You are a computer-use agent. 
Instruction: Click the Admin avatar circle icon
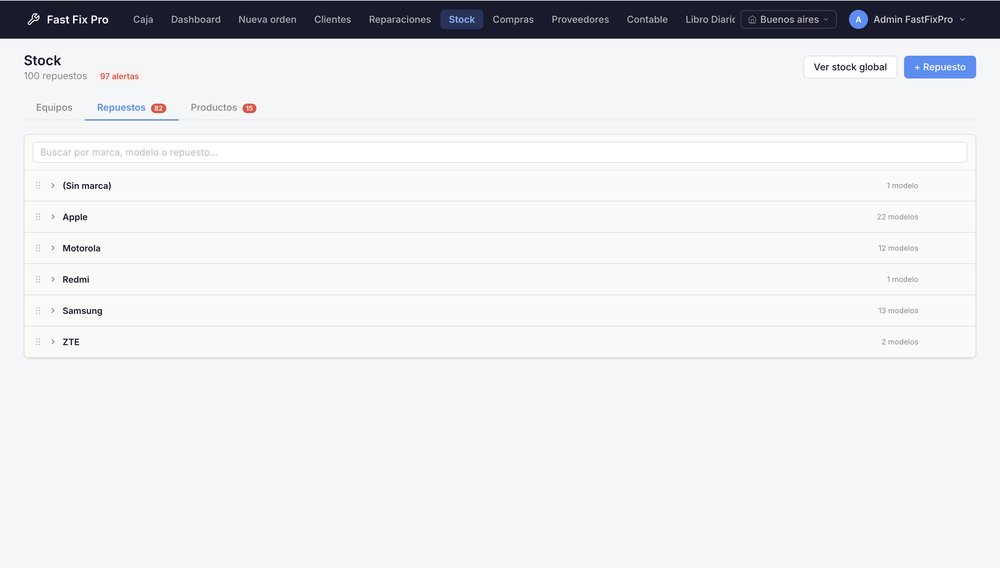pos(858,19)
